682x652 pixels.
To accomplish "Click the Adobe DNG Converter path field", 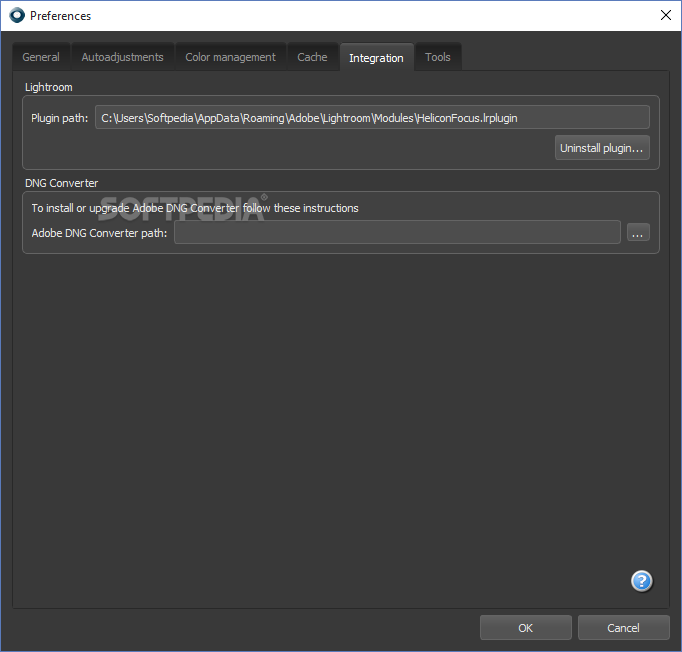I will coord(397,232).
